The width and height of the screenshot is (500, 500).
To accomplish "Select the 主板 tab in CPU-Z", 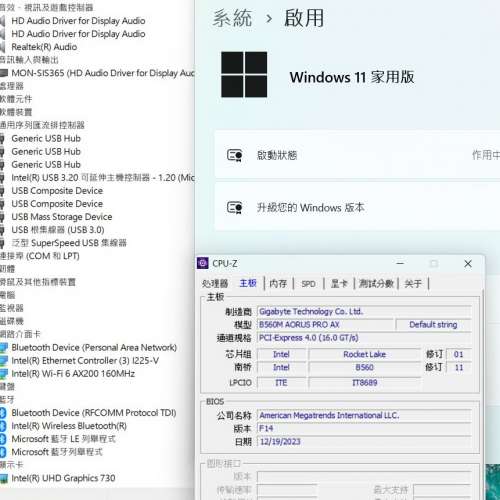I will [x=248, y=283].
